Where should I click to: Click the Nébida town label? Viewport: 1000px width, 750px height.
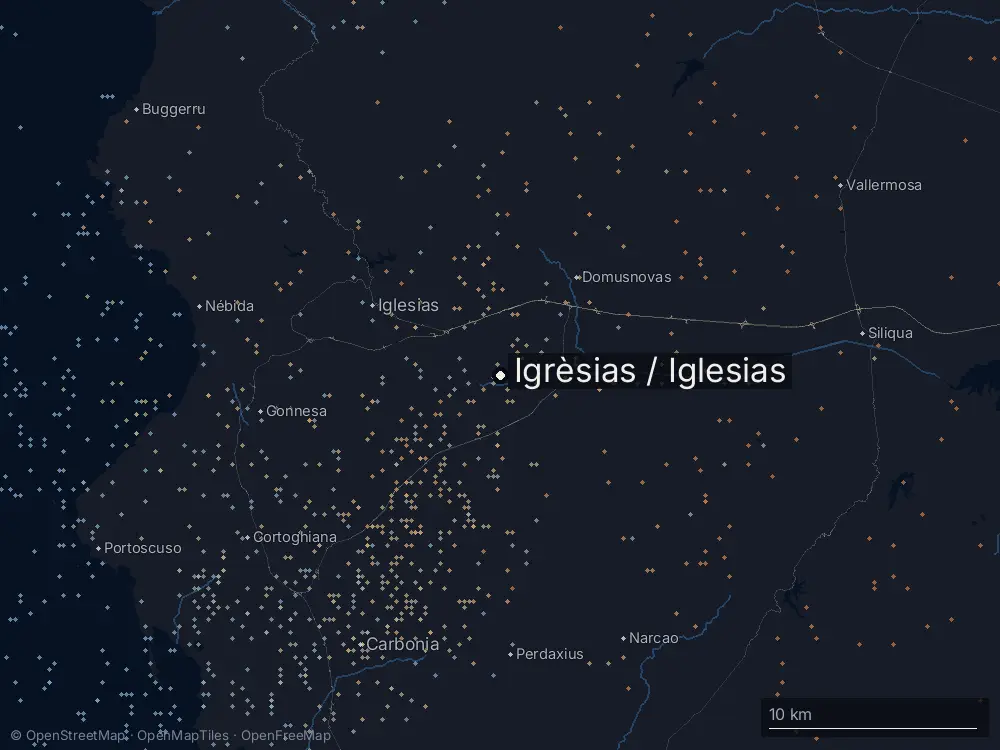pyautogui.click(x=229, y=306)
